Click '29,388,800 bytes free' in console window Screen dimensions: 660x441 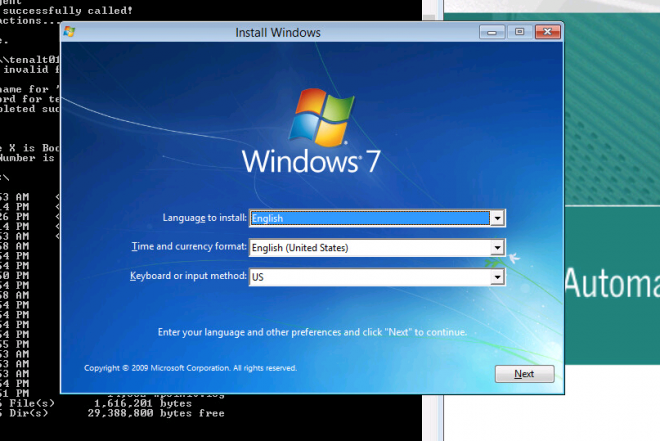point(156,413)
